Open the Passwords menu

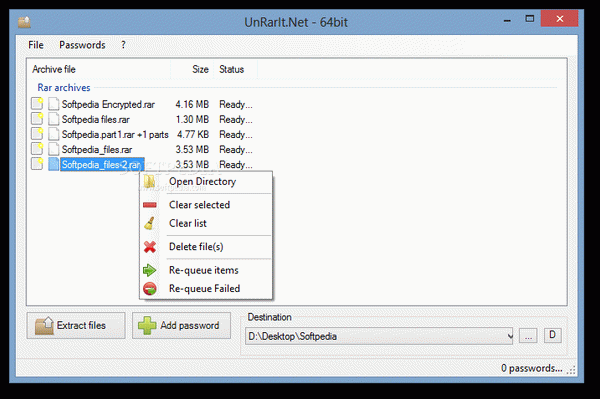(82, 45)
